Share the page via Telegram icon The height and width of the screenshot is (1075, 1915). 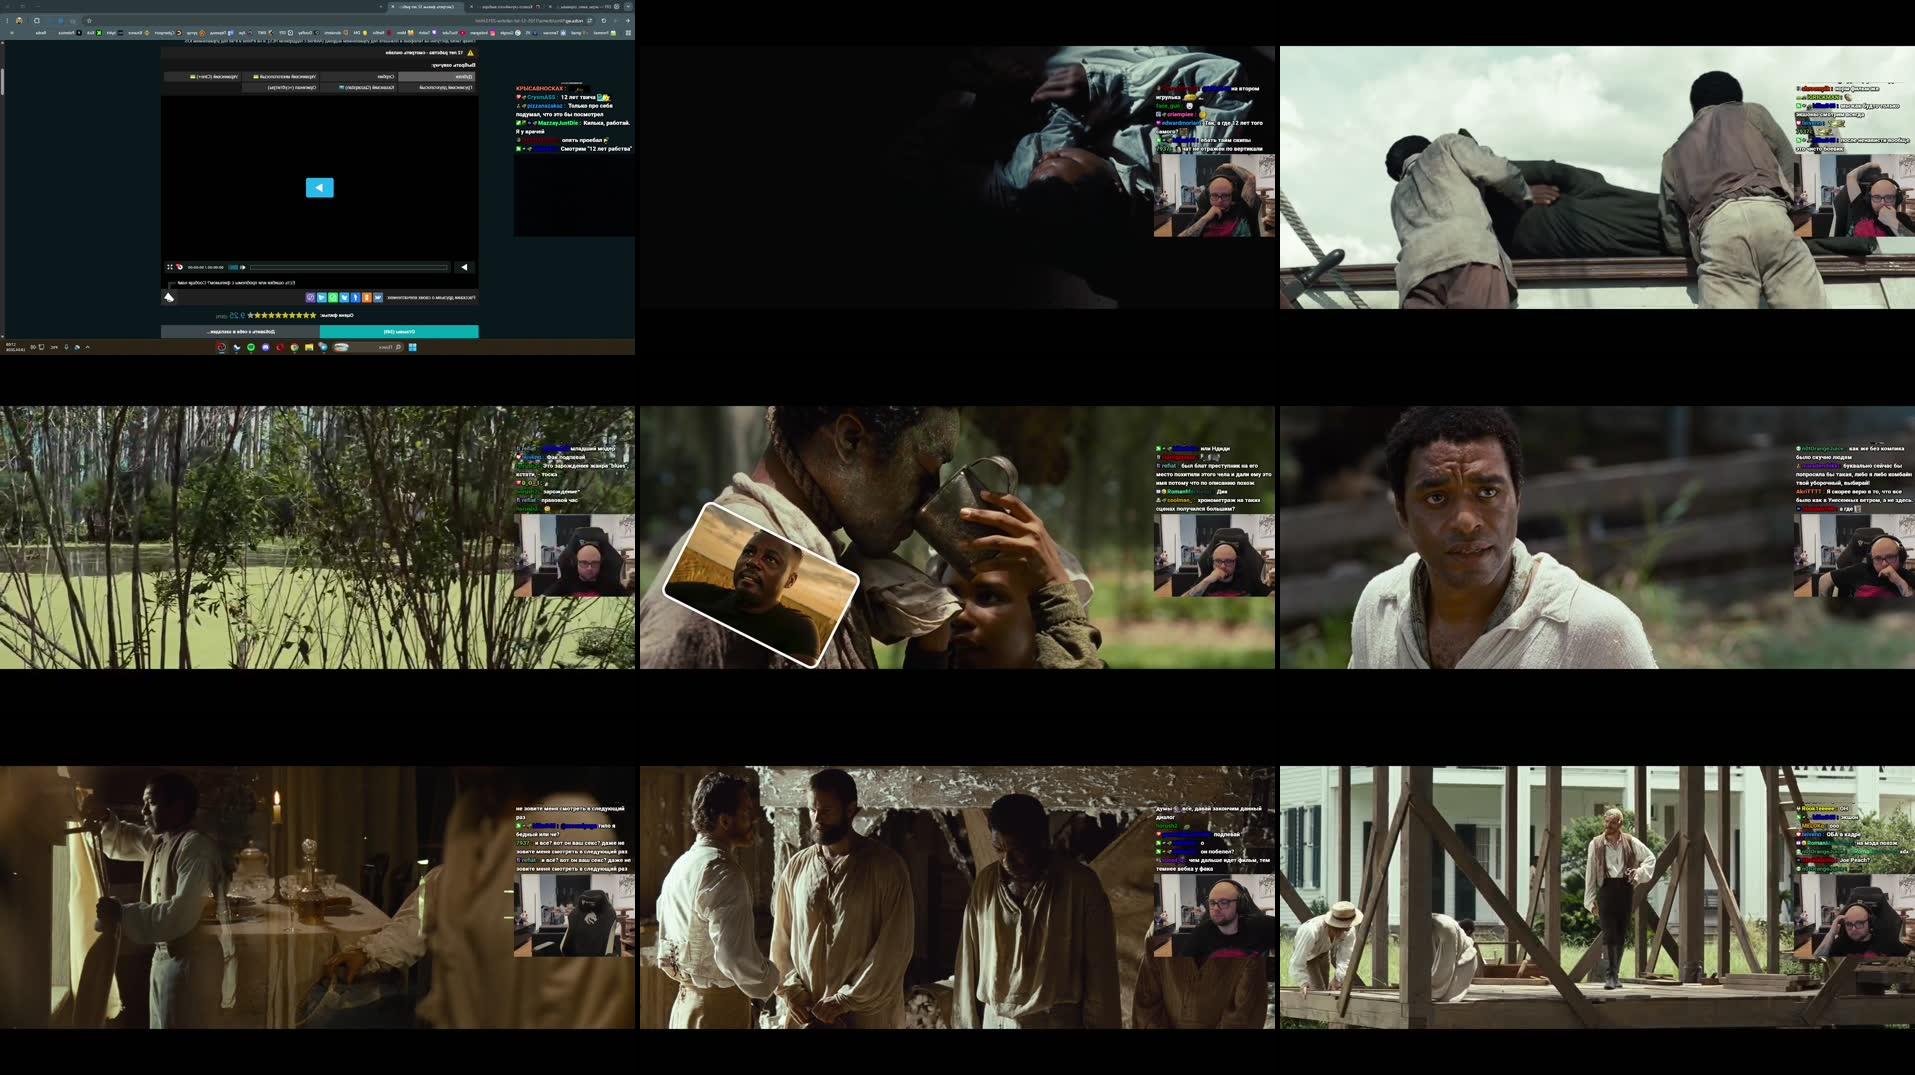(322, 297)
